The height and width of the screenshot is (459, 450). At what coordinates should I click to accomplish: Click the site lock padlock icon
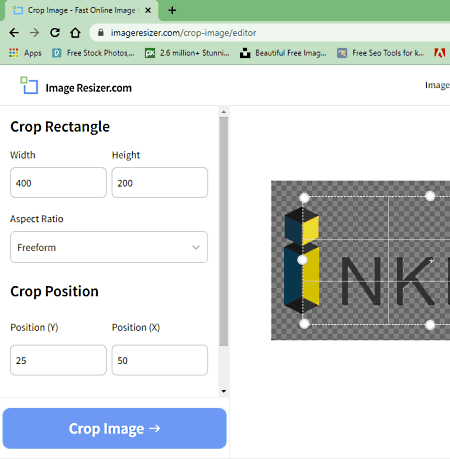click(x=101, y=33)
